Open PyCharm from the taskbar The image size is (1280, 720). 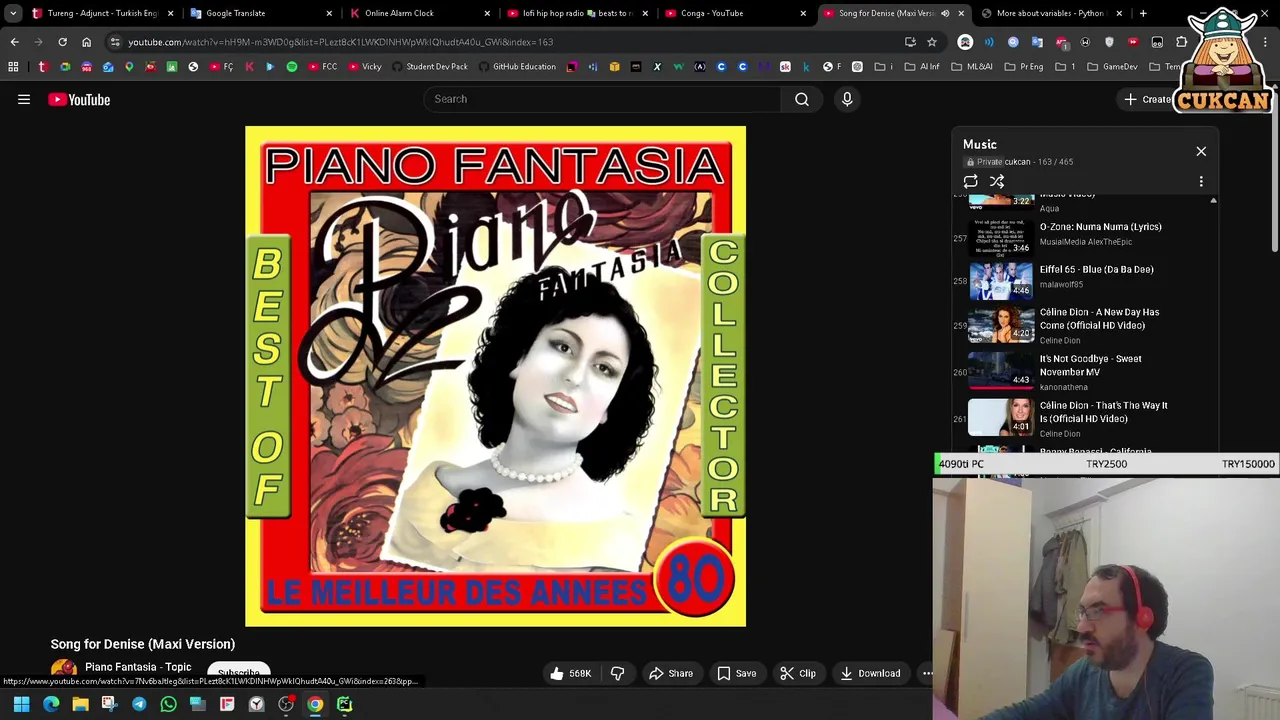pyautogui.click(x=344, y=704)
